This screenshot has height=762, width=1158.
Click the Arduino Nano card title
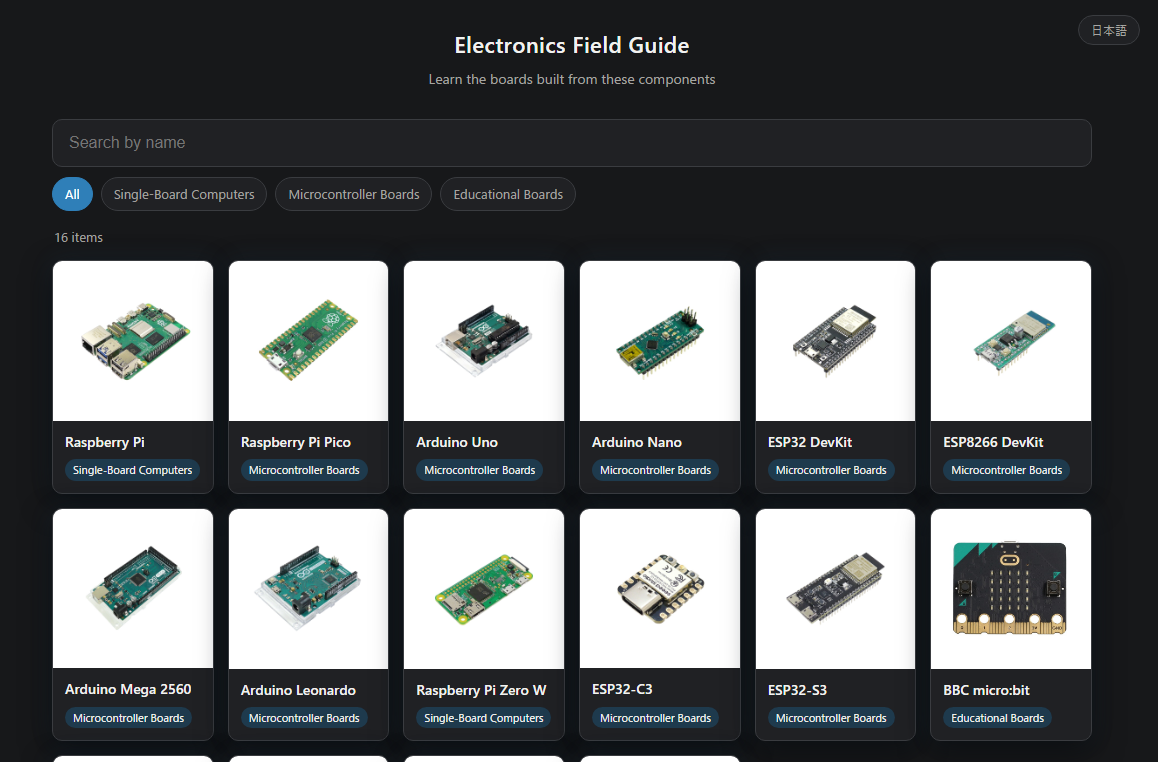pos(637,442)
